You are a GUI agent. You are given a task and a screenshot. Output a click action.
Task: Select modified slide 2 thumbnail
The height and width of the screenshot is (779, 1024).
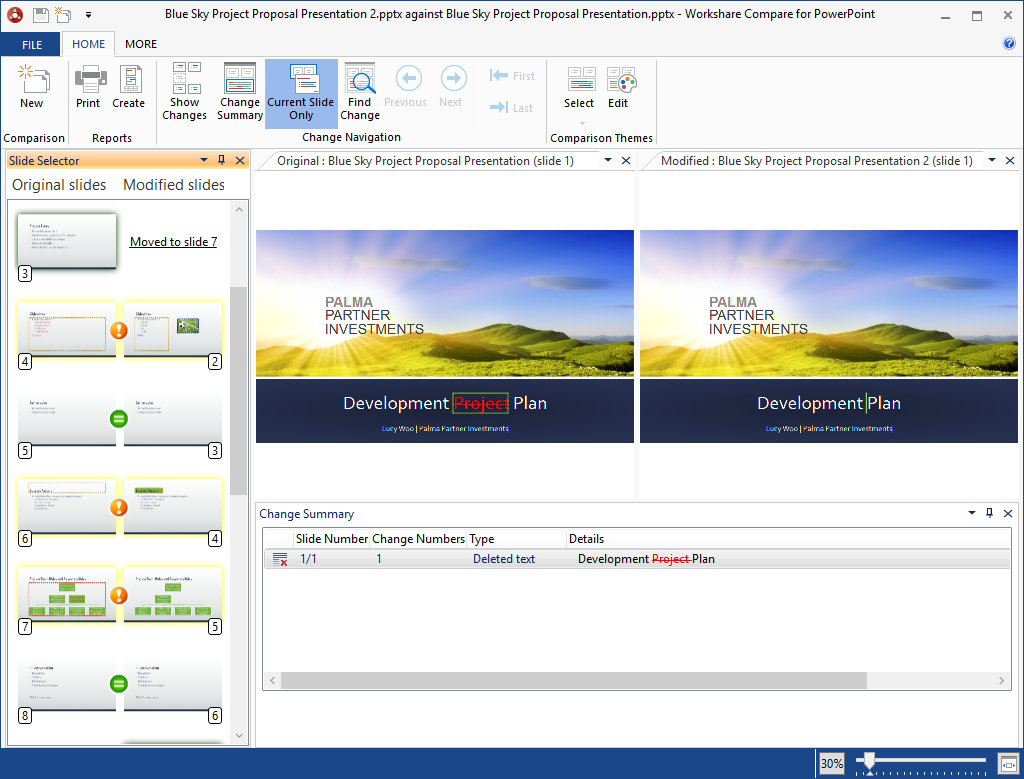pos(173,329)
